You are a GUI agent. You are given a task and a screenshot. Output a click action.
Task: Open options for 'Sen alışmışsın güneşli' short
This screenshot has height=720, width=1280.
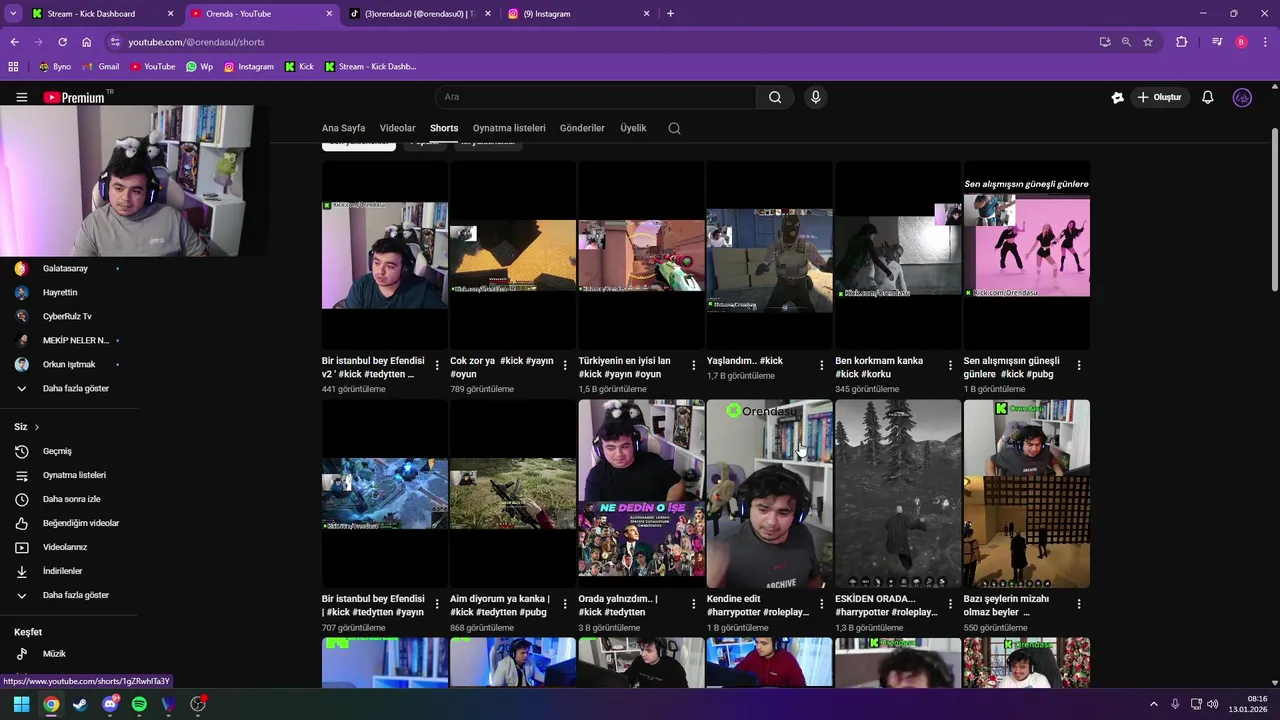(1078, 366)
